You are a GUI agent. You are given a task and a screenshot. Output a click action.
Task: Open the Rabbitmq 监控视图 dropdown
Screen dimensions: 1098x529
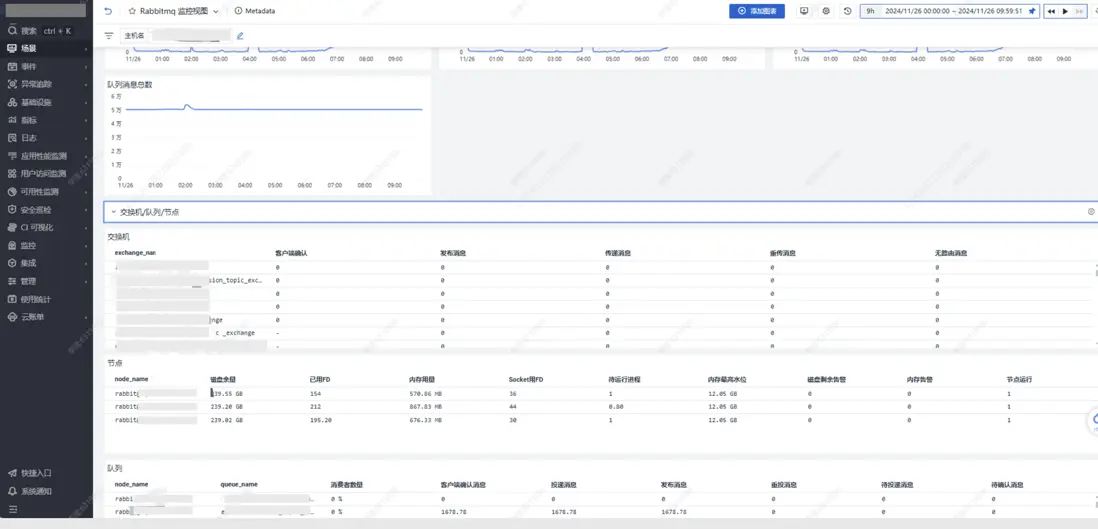click(x=216, y=12)
